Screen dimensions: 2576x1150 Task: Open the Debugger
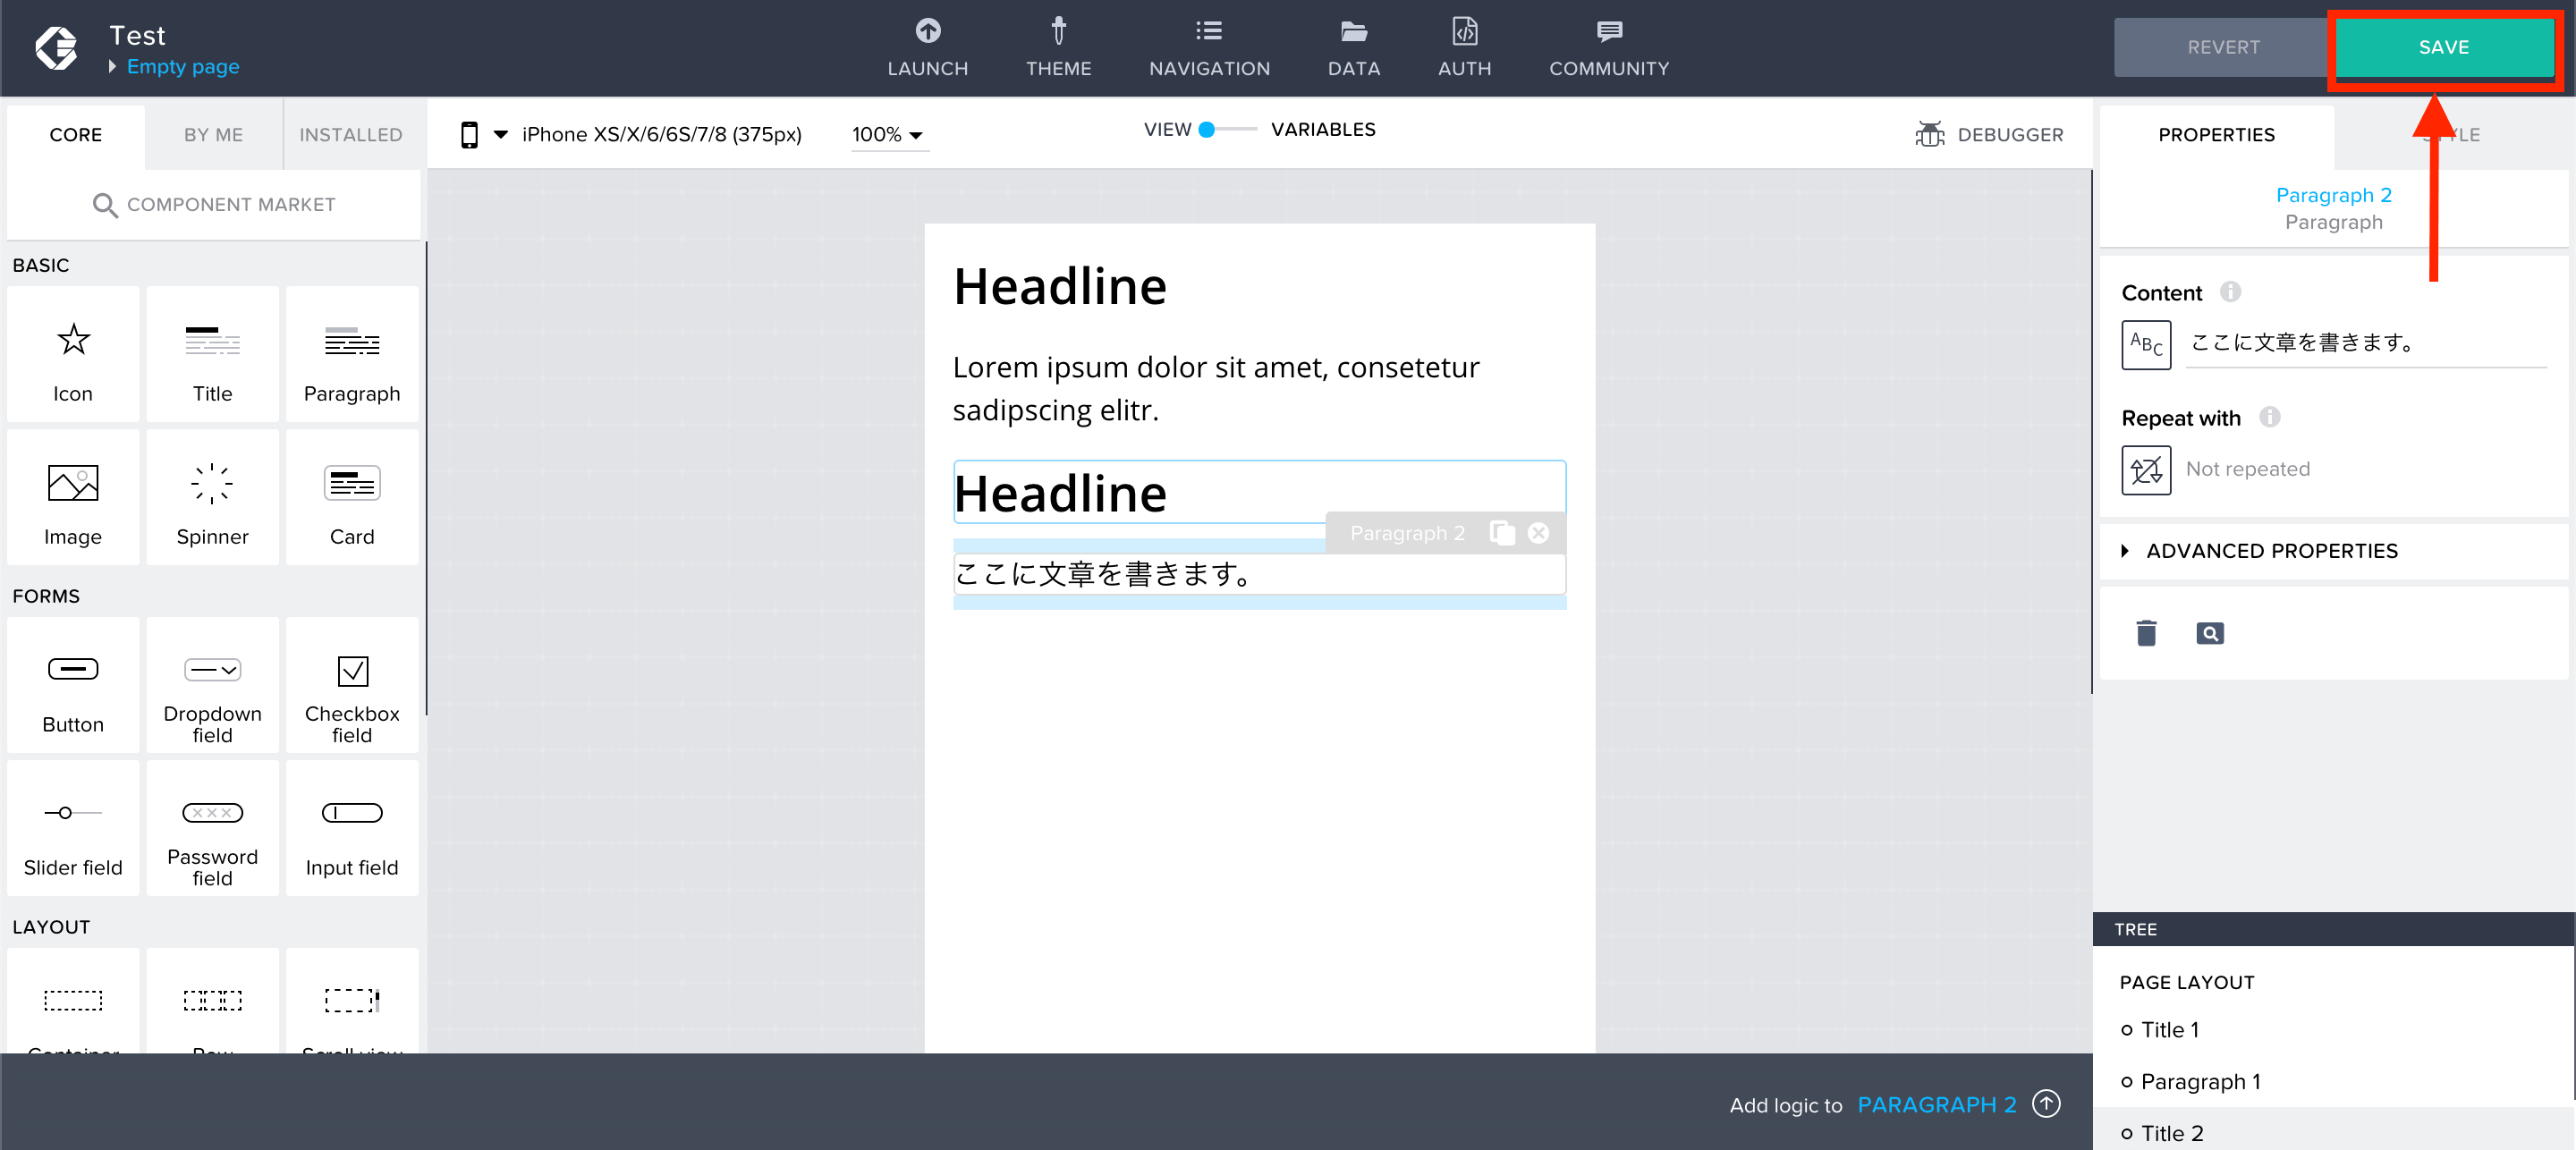pos(1988,134)
